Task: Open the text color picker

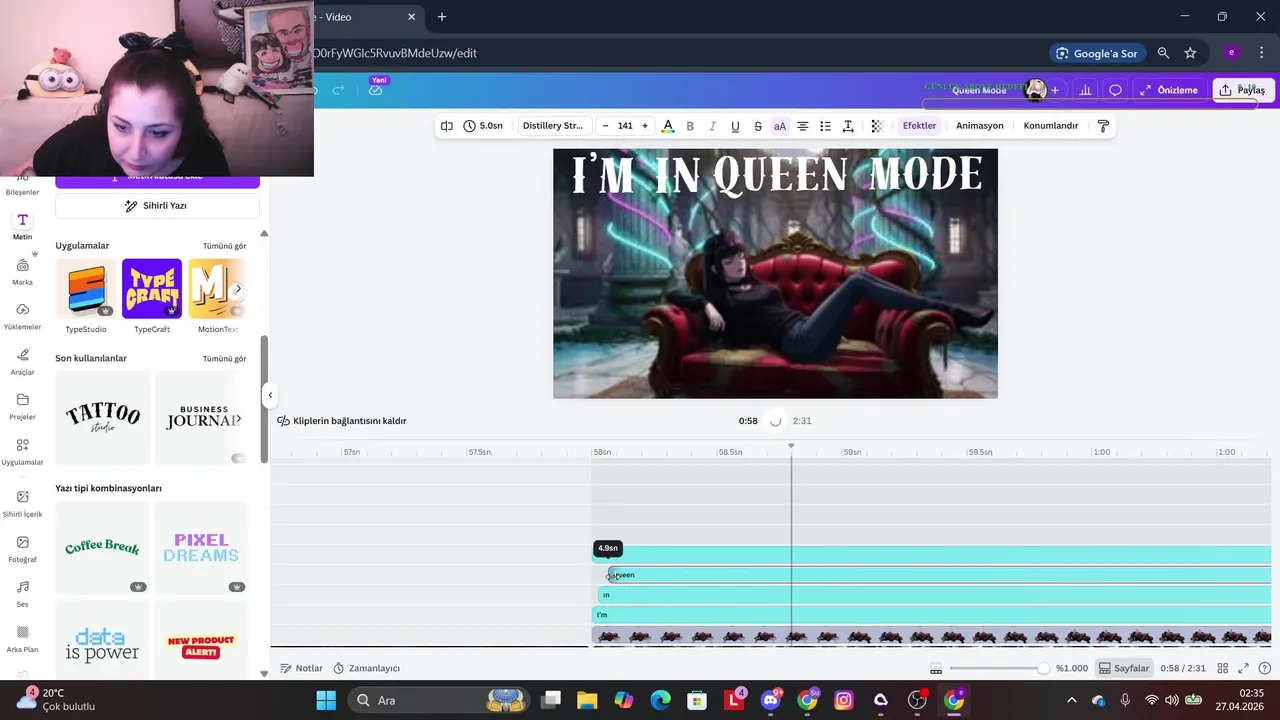Action: 668,126
